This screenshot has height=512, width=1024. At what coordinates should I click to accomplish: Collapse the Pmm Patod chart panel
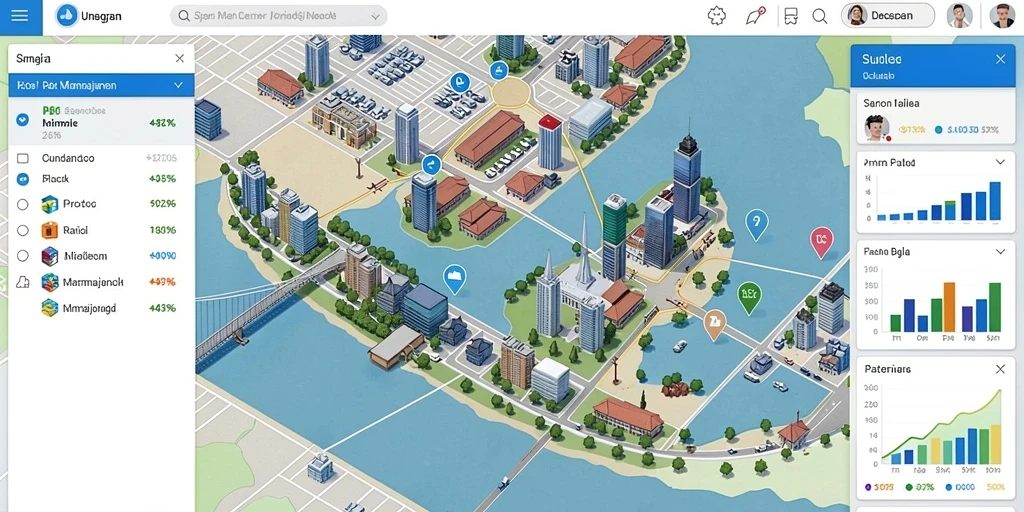click(x=1000, y=162)
